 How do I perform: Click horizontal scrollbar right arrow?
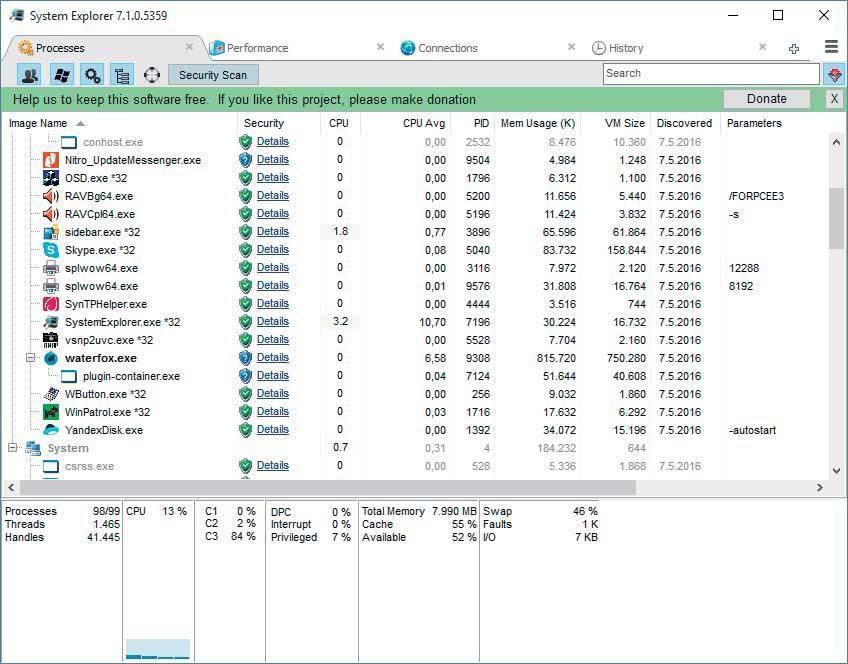(x=820, y=487)
